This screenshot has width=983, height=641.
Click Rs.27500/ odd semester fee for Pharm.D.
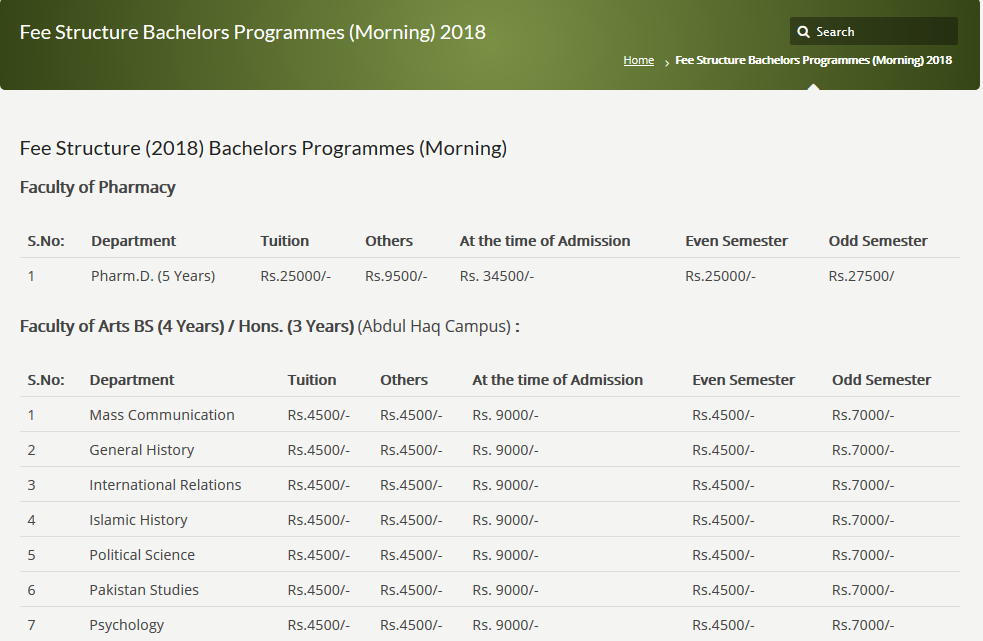(x=861, y=276)
